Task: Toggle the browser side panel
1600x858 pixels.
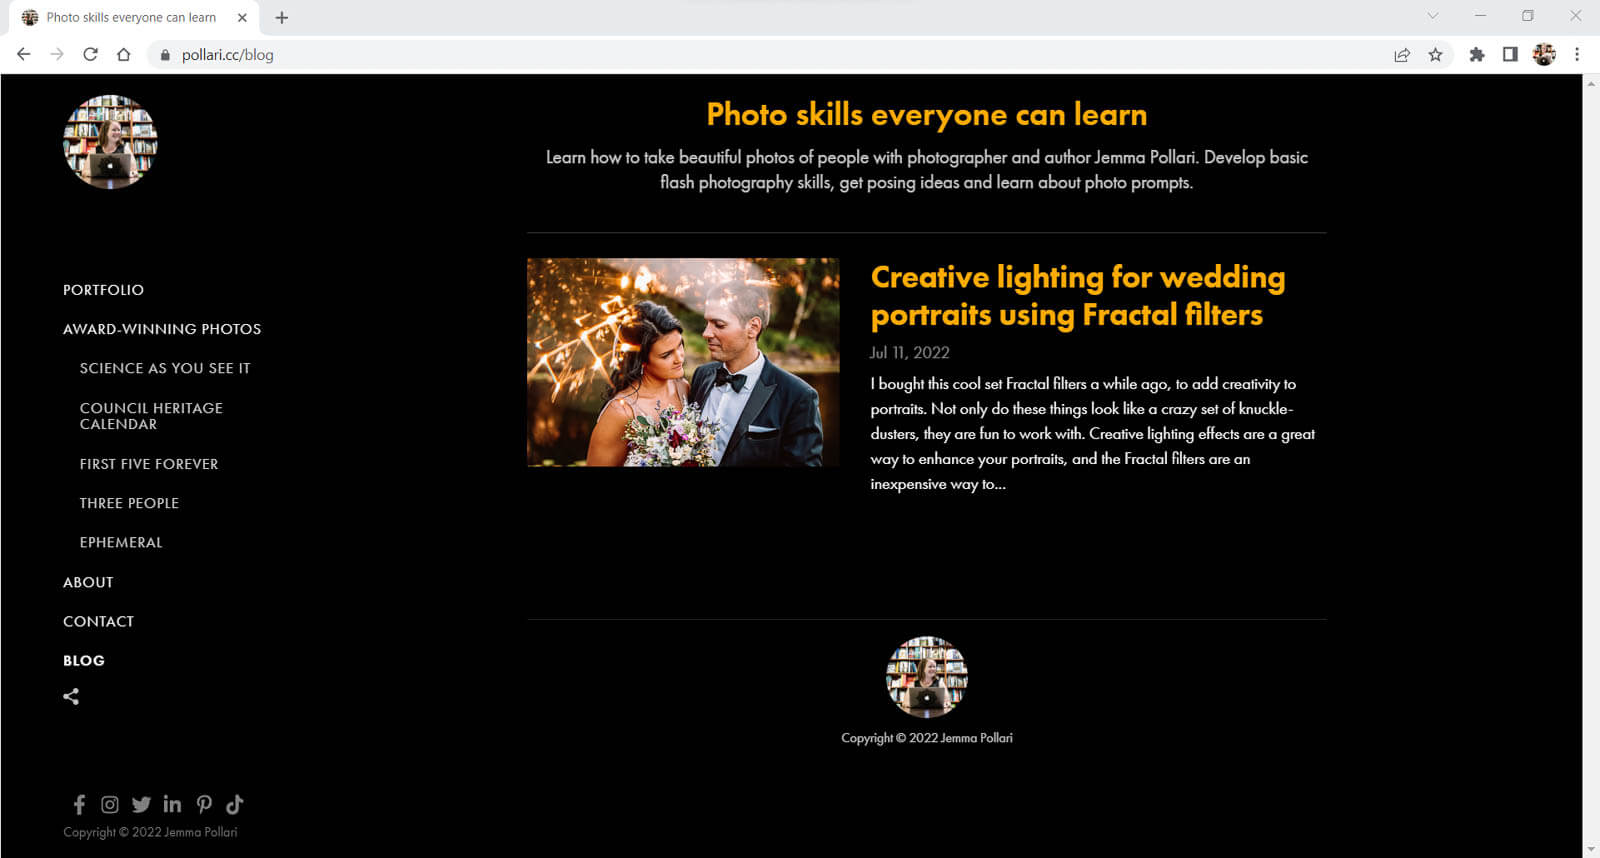Action: (1510, 55)
